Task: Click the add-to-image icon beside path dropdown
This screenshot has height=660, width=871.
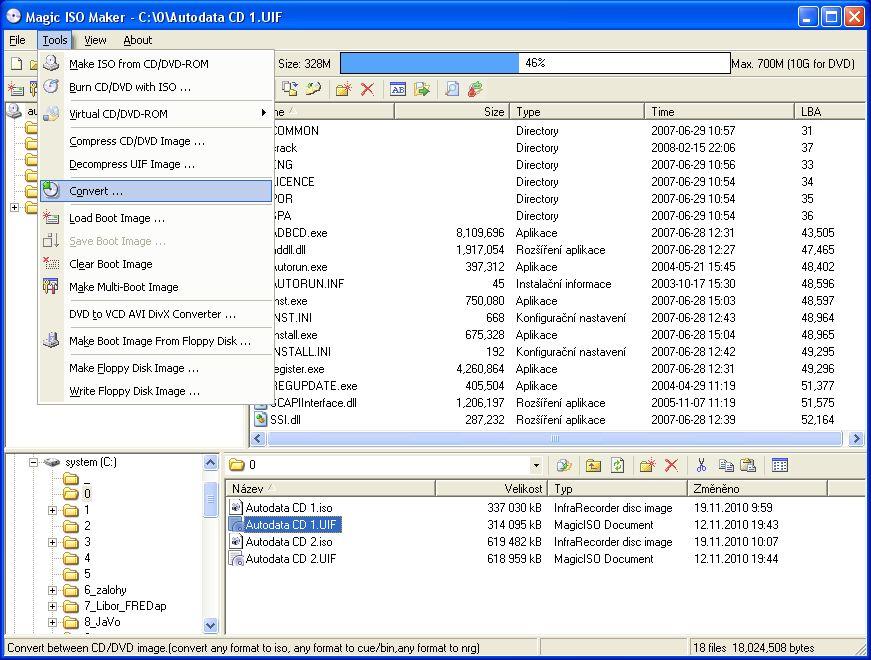Action: tap(563, 466)
